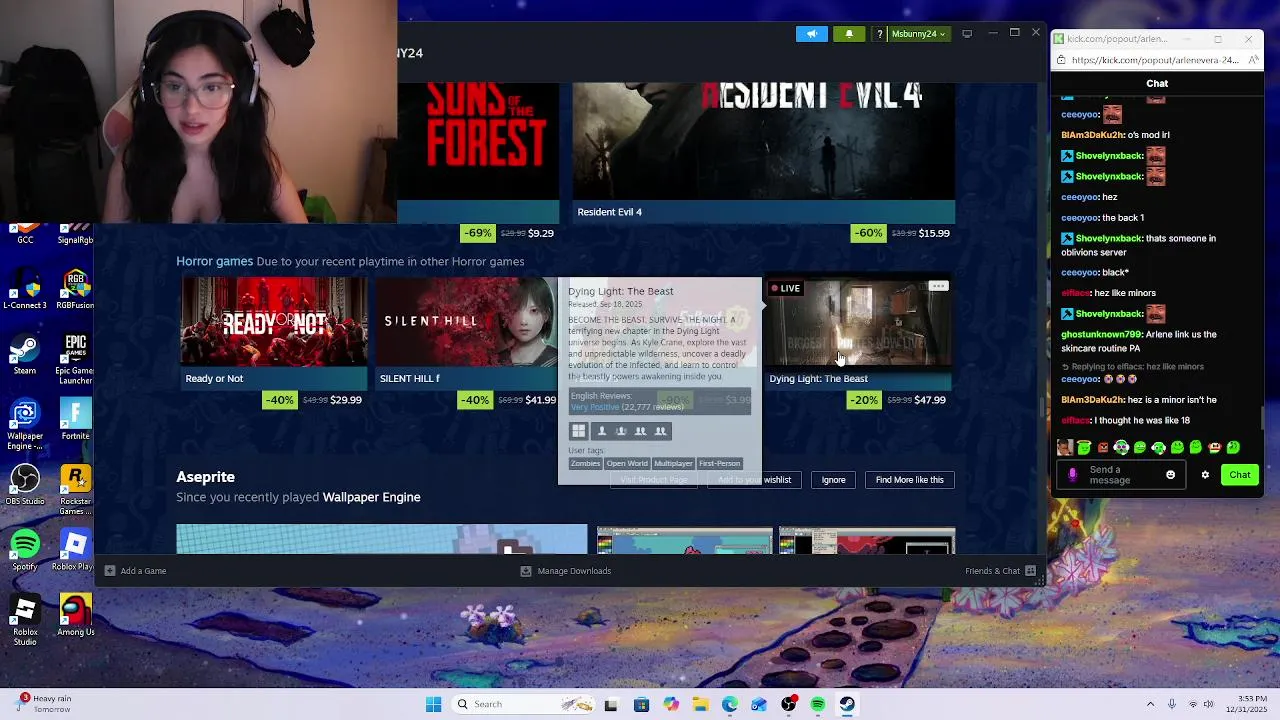Open Steam help question mark icon
The width and height of the screenshot is (1280, 720).
point(879,34)
